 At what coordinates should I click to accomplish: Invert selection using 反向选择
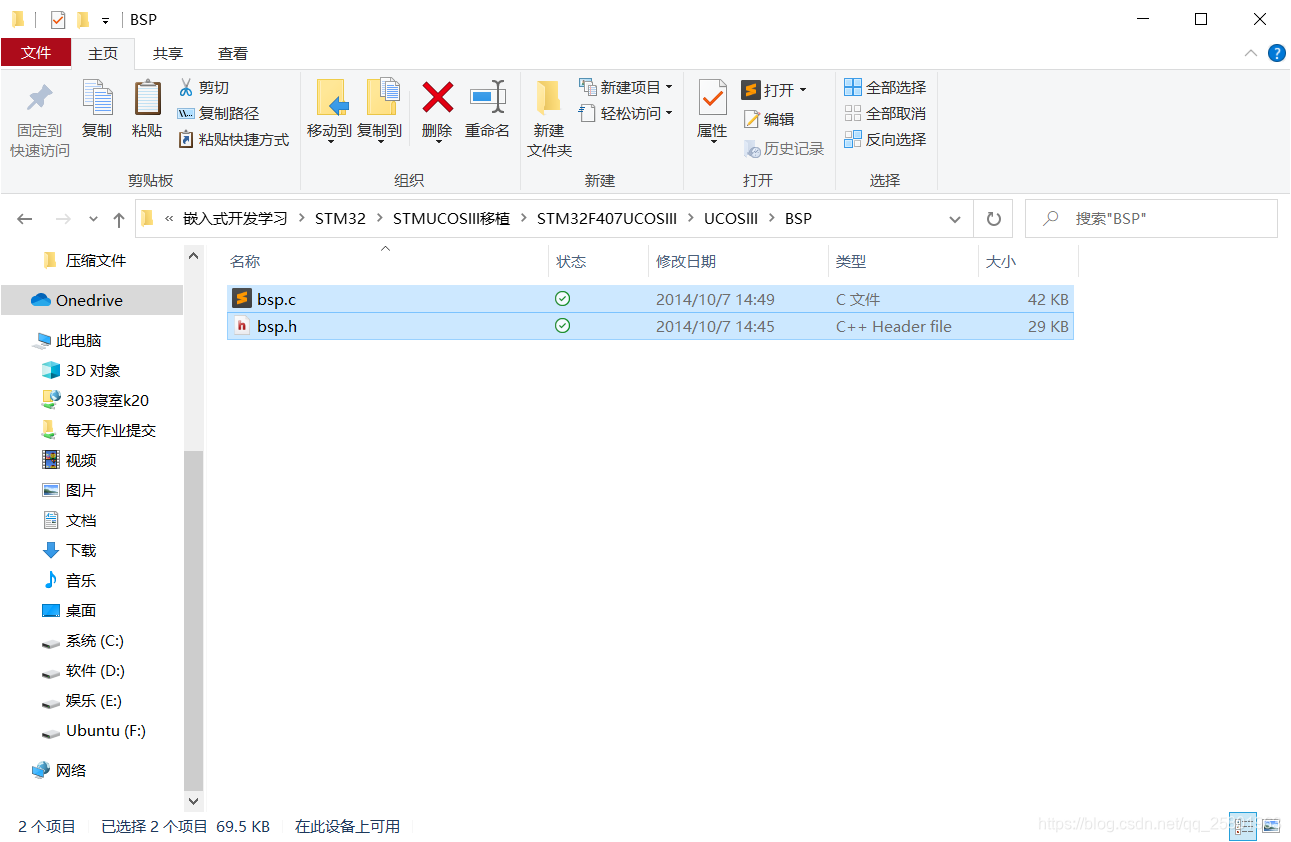tap(885, 140)
